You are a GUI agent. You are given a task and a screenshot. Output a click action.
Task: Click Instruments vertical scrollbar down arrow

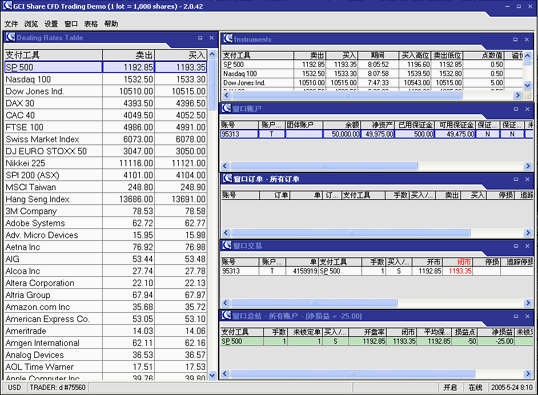528,85
